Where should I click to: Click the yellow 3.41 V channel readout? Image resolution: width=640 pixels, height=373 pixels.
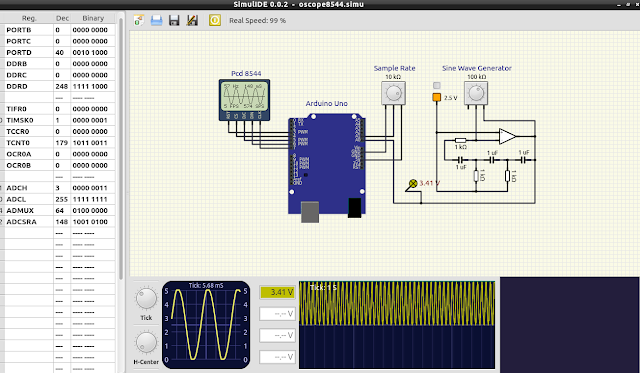click(278, 292)
